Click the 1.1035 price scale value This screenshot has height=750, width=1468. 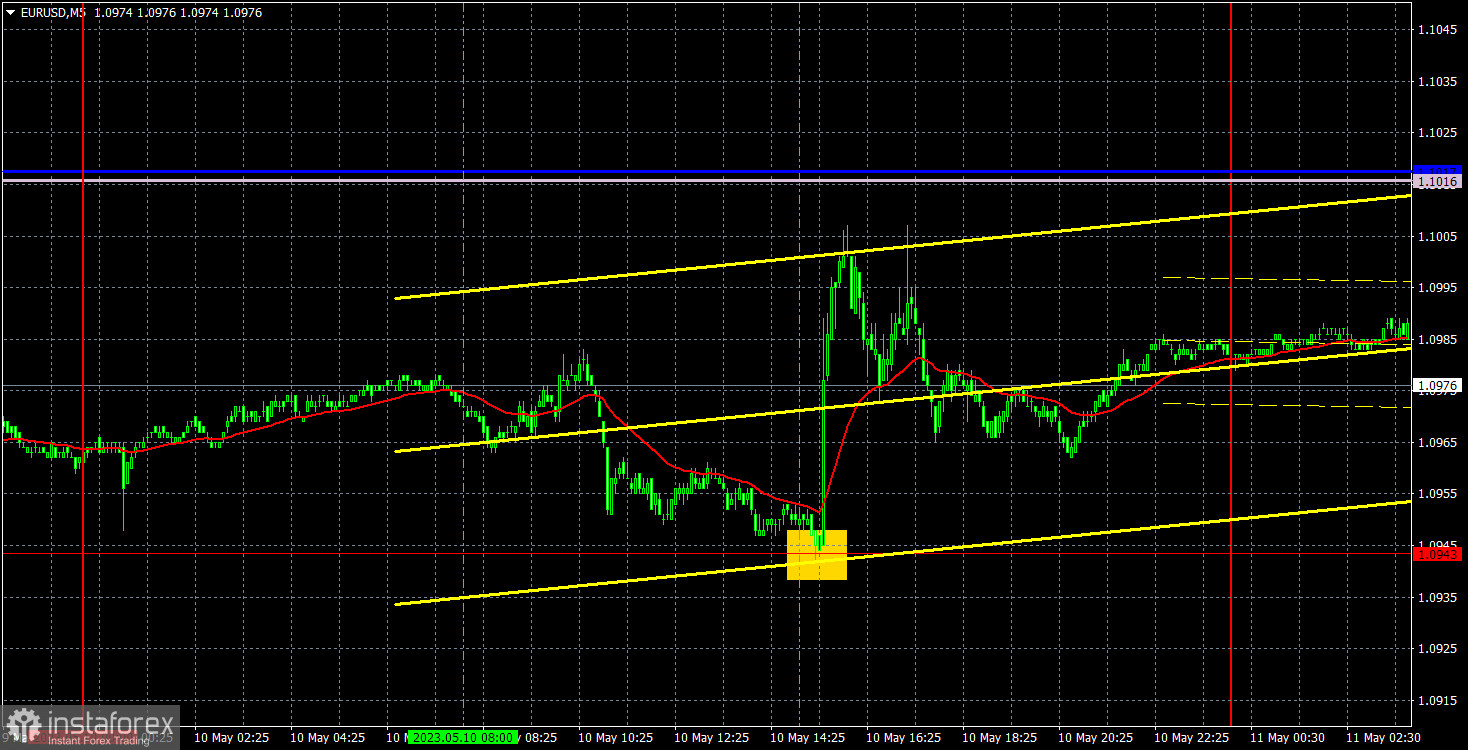click(x=1437, y=81)
